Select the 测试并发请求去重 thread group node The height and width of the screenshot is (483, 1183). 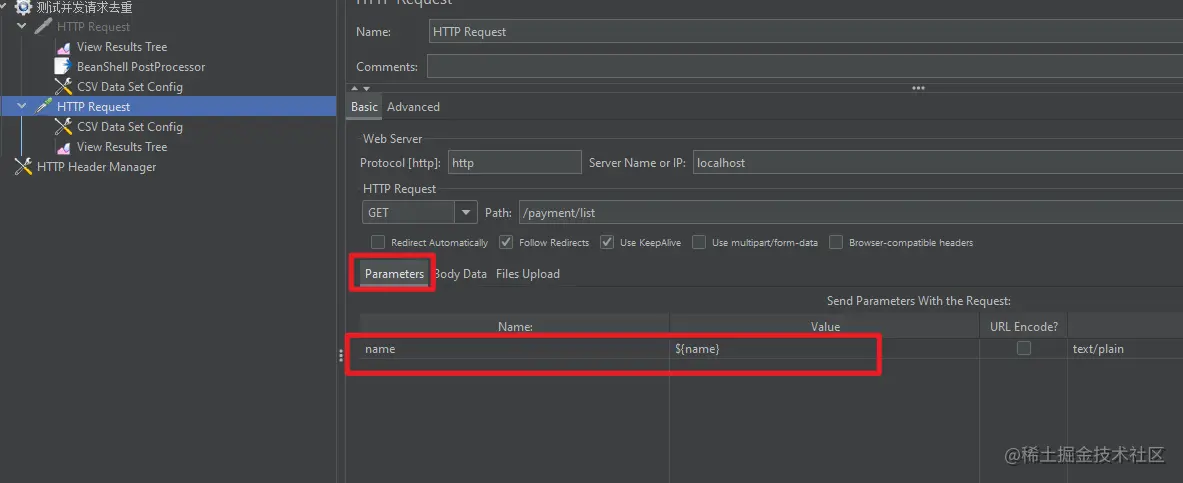pyautogui.click(x=84, y=8)
